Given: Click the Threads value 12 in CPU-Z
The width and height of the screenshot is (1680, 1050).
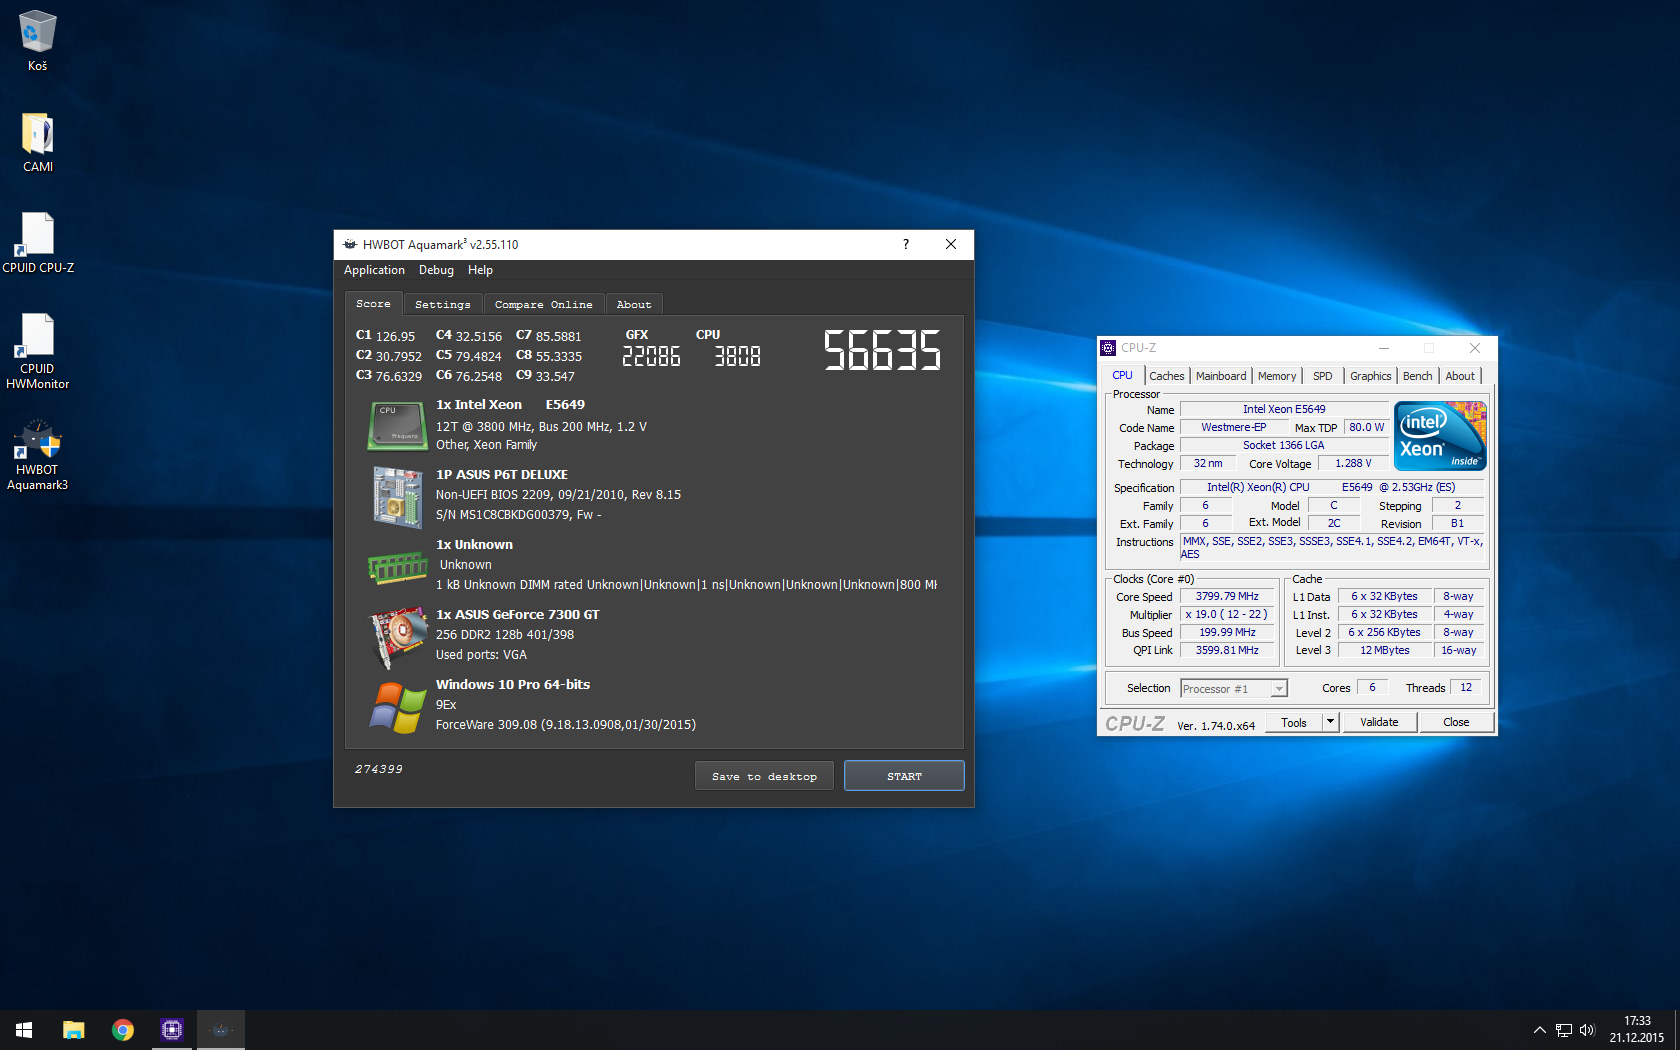Looking at the screenshot, I should click(1466, 687).
